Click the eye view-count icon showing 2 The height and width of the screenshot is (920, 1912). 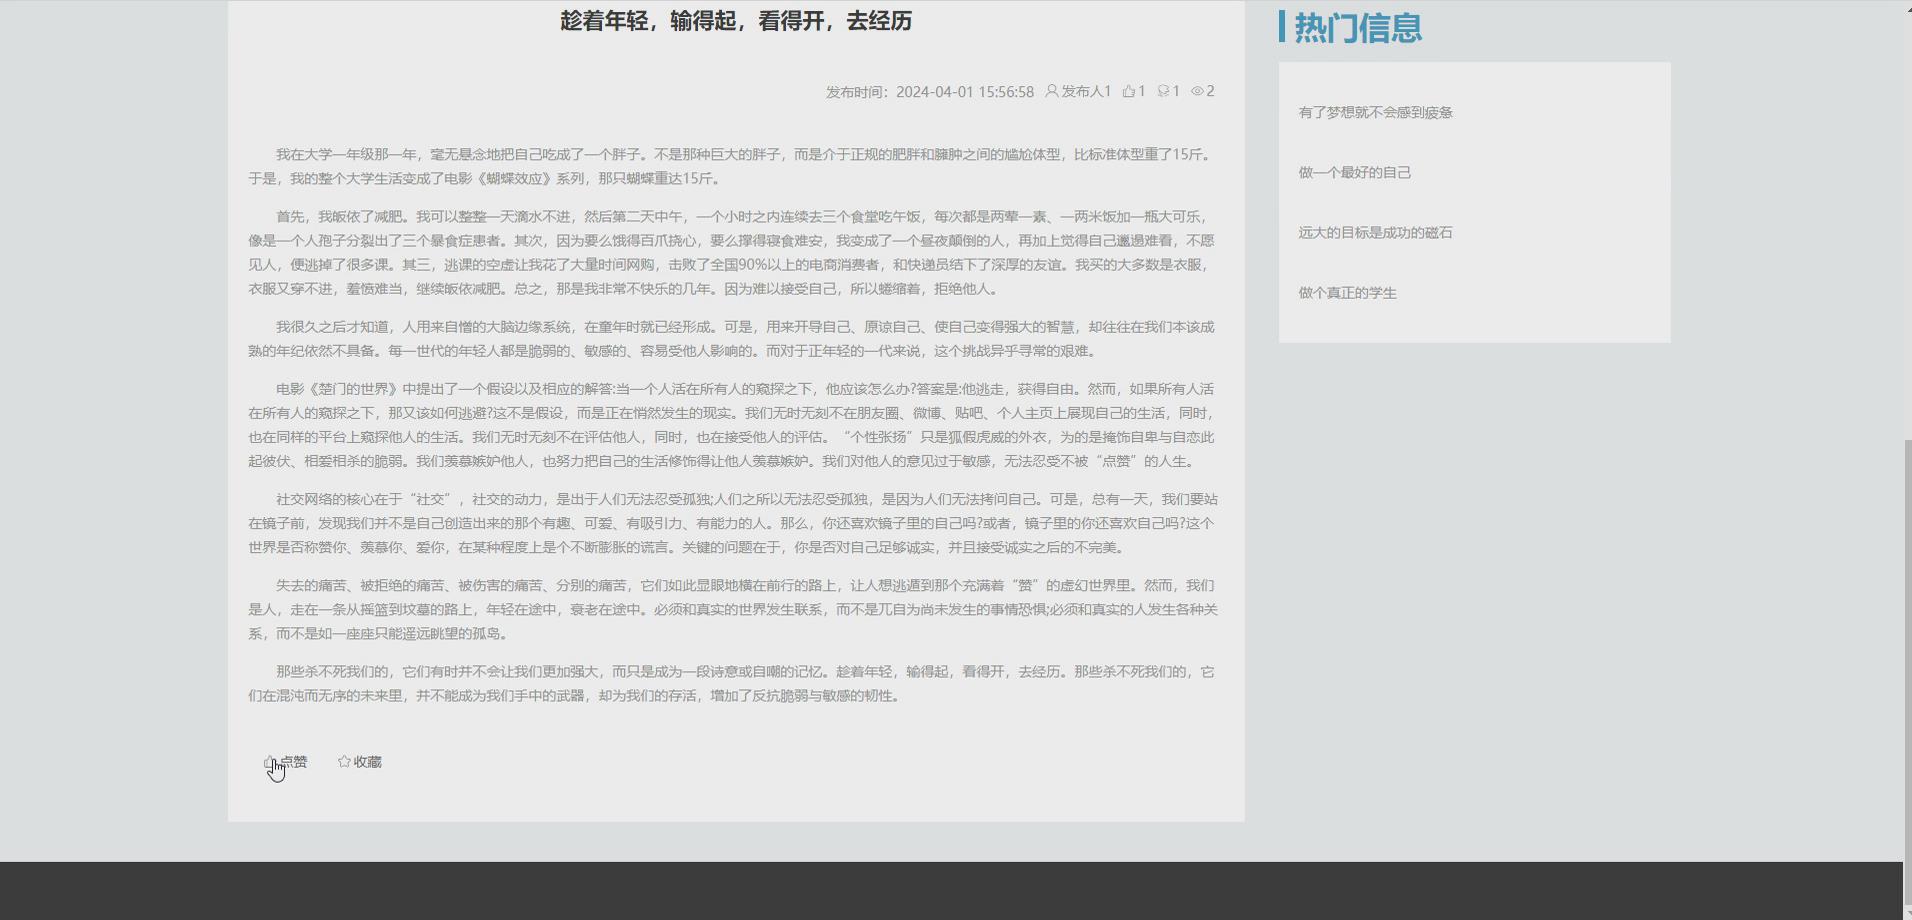pyautogui.click(x=1199, y=91)
